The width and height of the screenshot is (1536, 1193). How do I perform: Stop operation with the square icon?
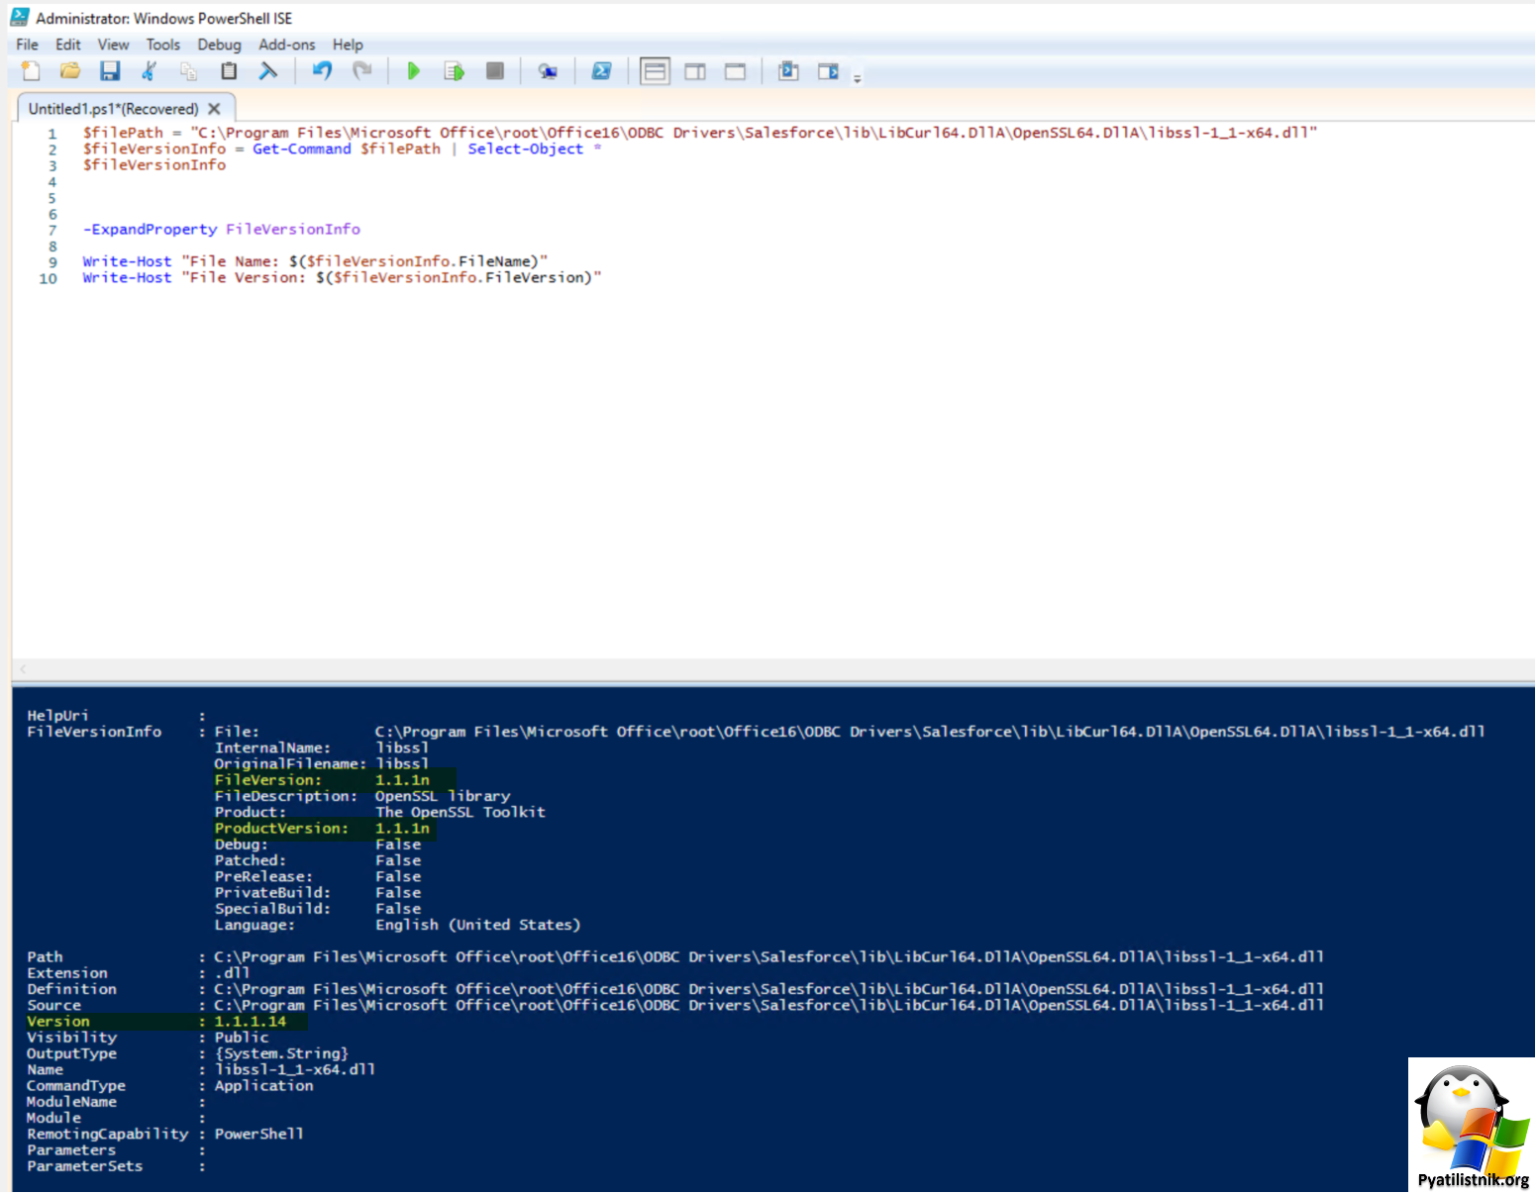[494, 71]
